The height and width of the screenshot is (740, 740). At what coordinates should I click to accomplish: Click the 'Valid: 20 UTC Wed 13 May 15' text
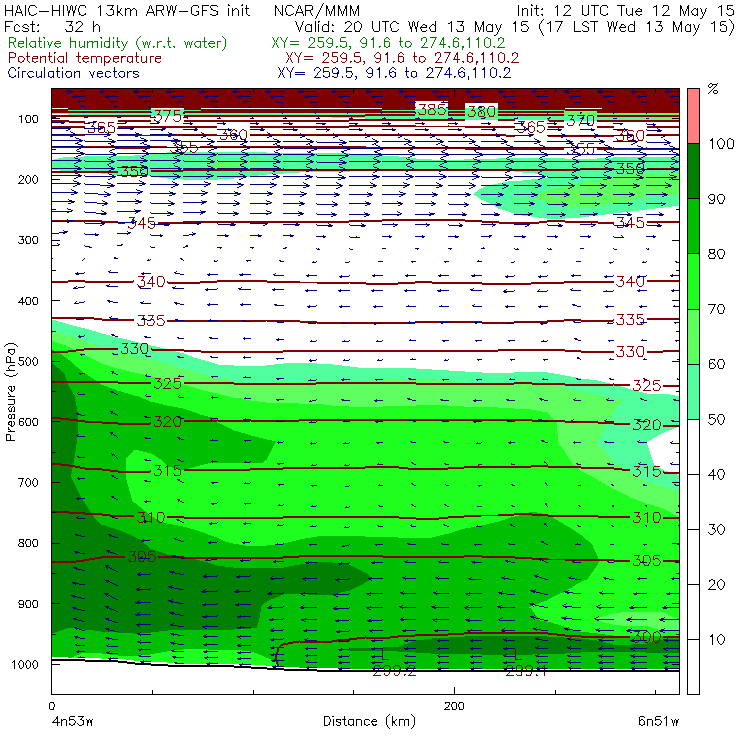click(412, 26)
